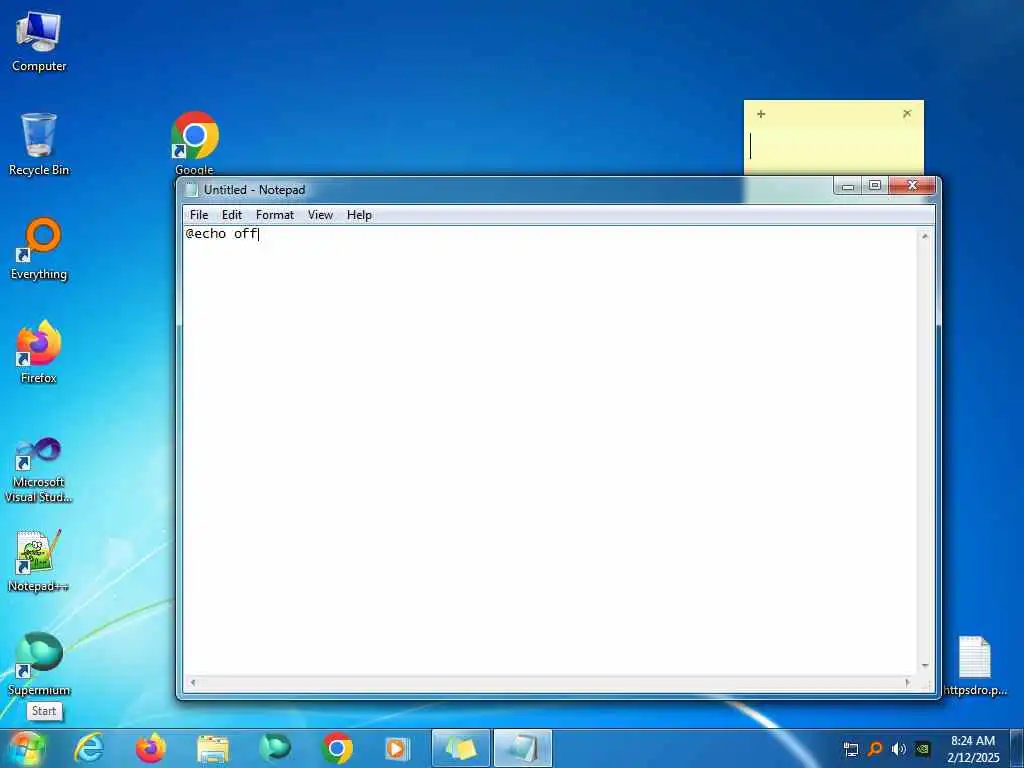Open the network tray icon

851,749
